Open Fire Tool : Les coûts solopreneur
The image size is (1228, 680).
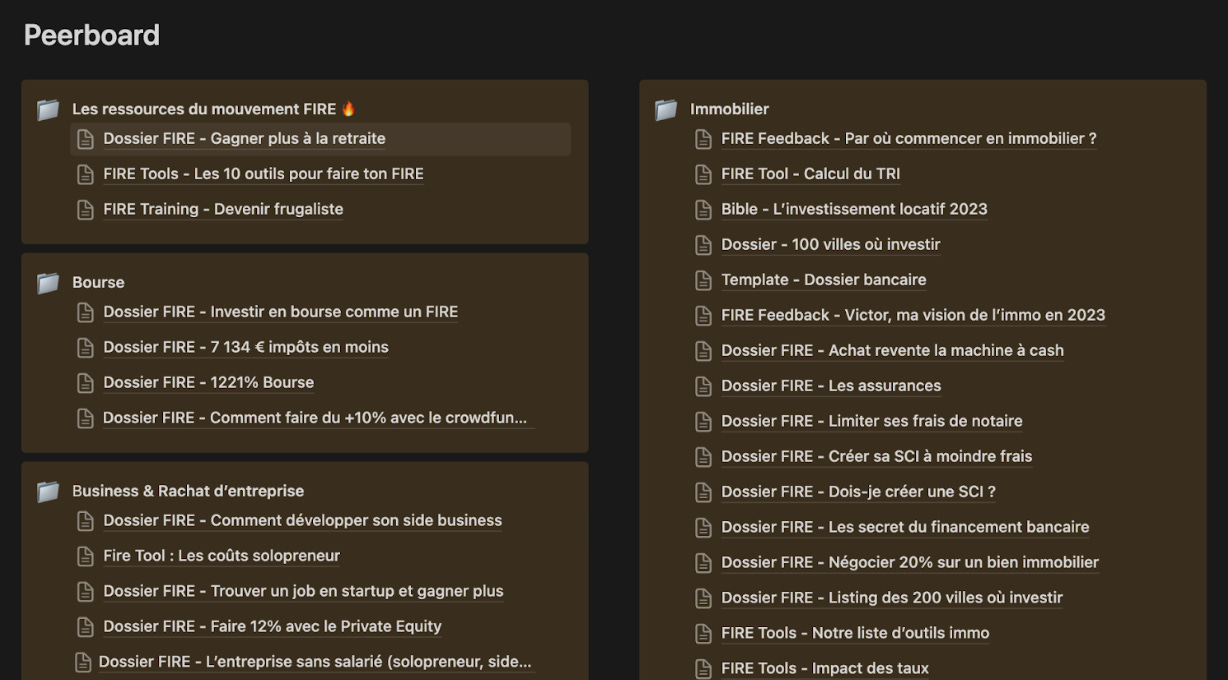(221, 556)
